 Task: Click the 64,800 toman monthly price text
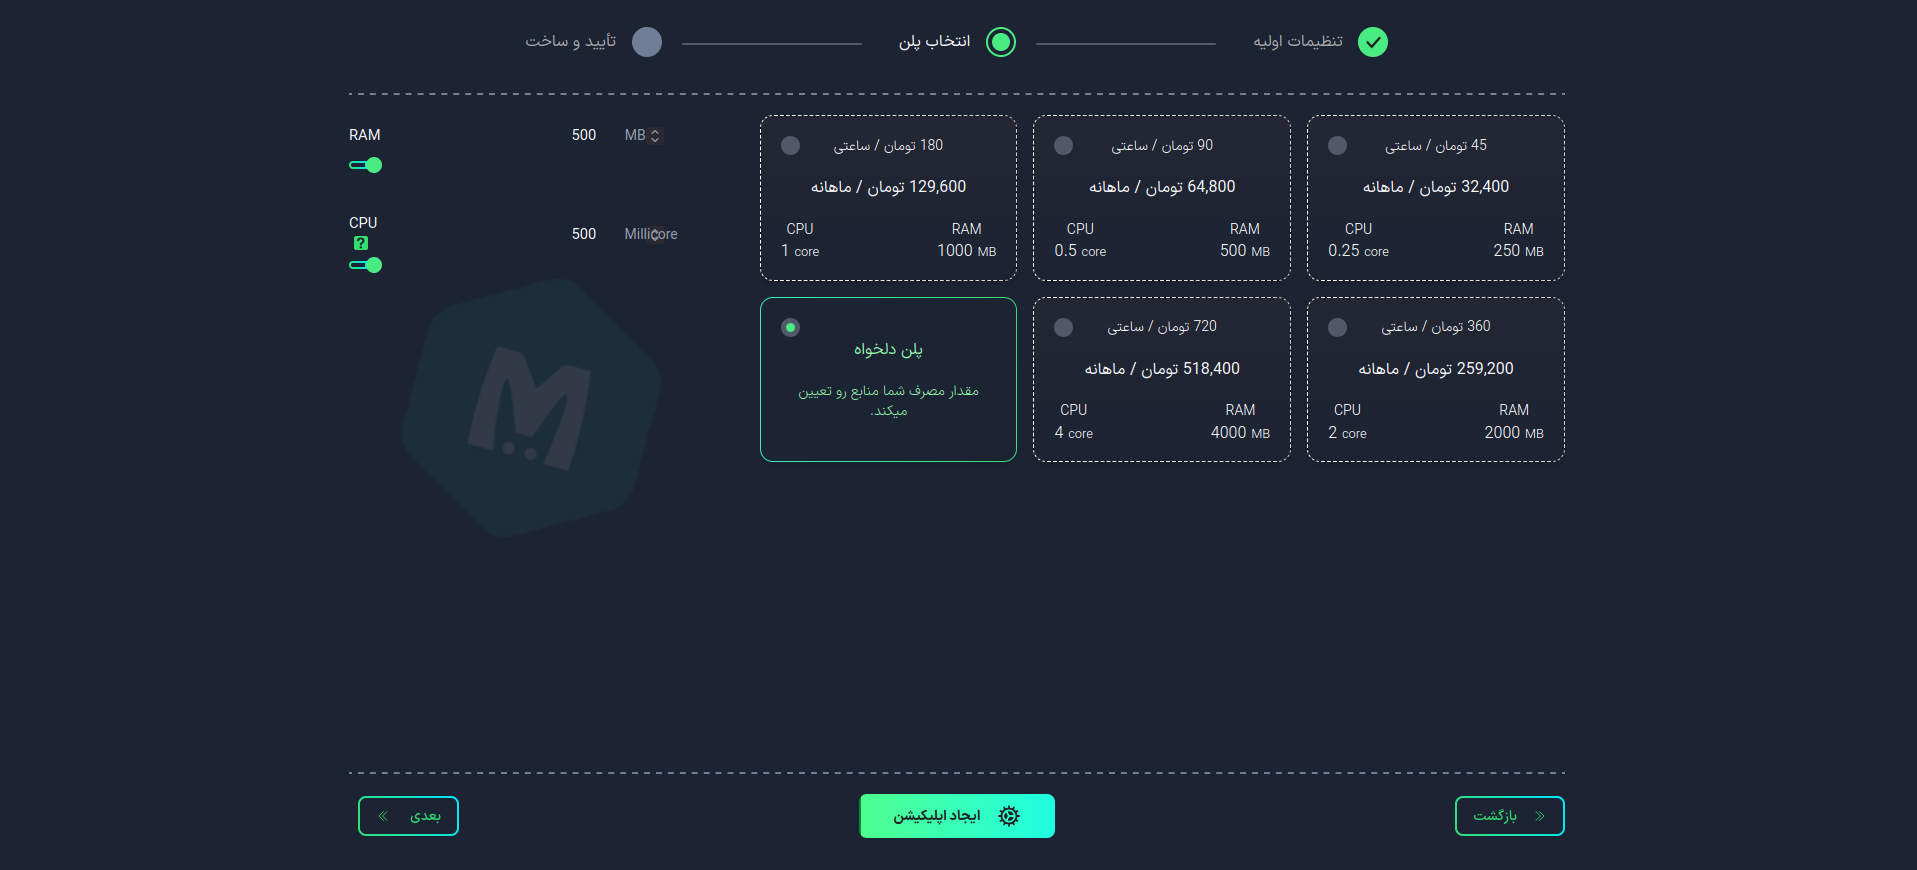1162,187
